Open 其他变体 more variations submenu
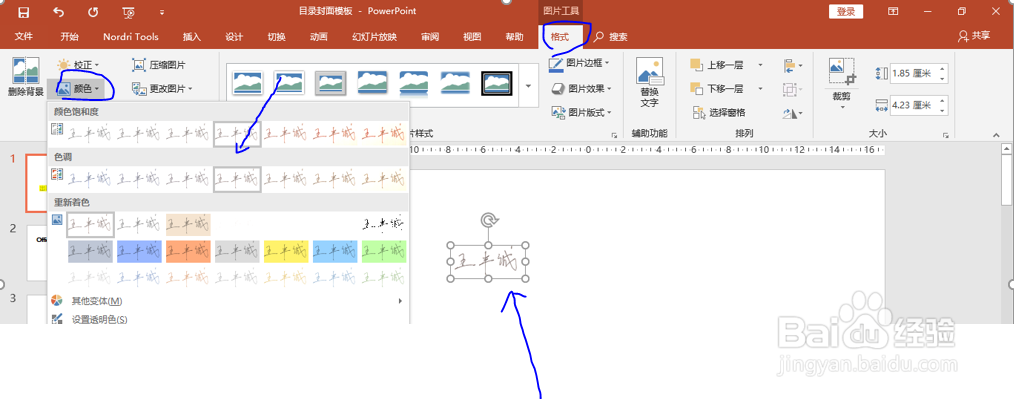The height and width of the screenshot is (399, 1014). pyautogui.click(x=228, y=301)
